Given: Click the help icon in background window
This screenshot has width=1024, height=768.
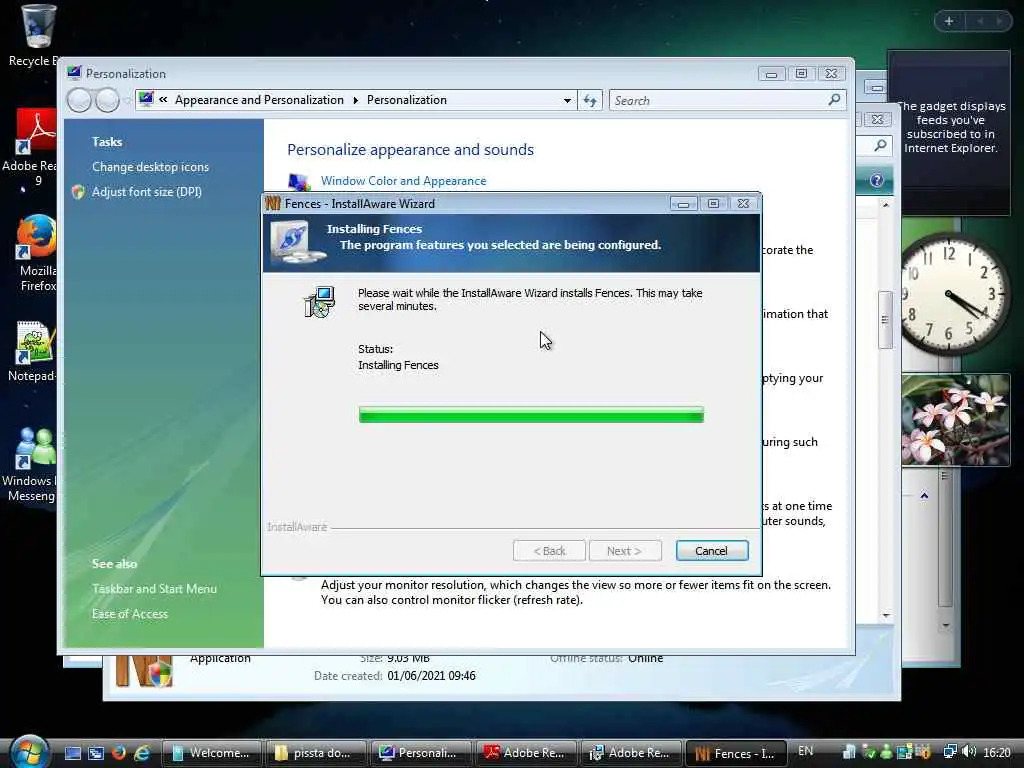Looking at the screenshot, I should coord(876,180).
